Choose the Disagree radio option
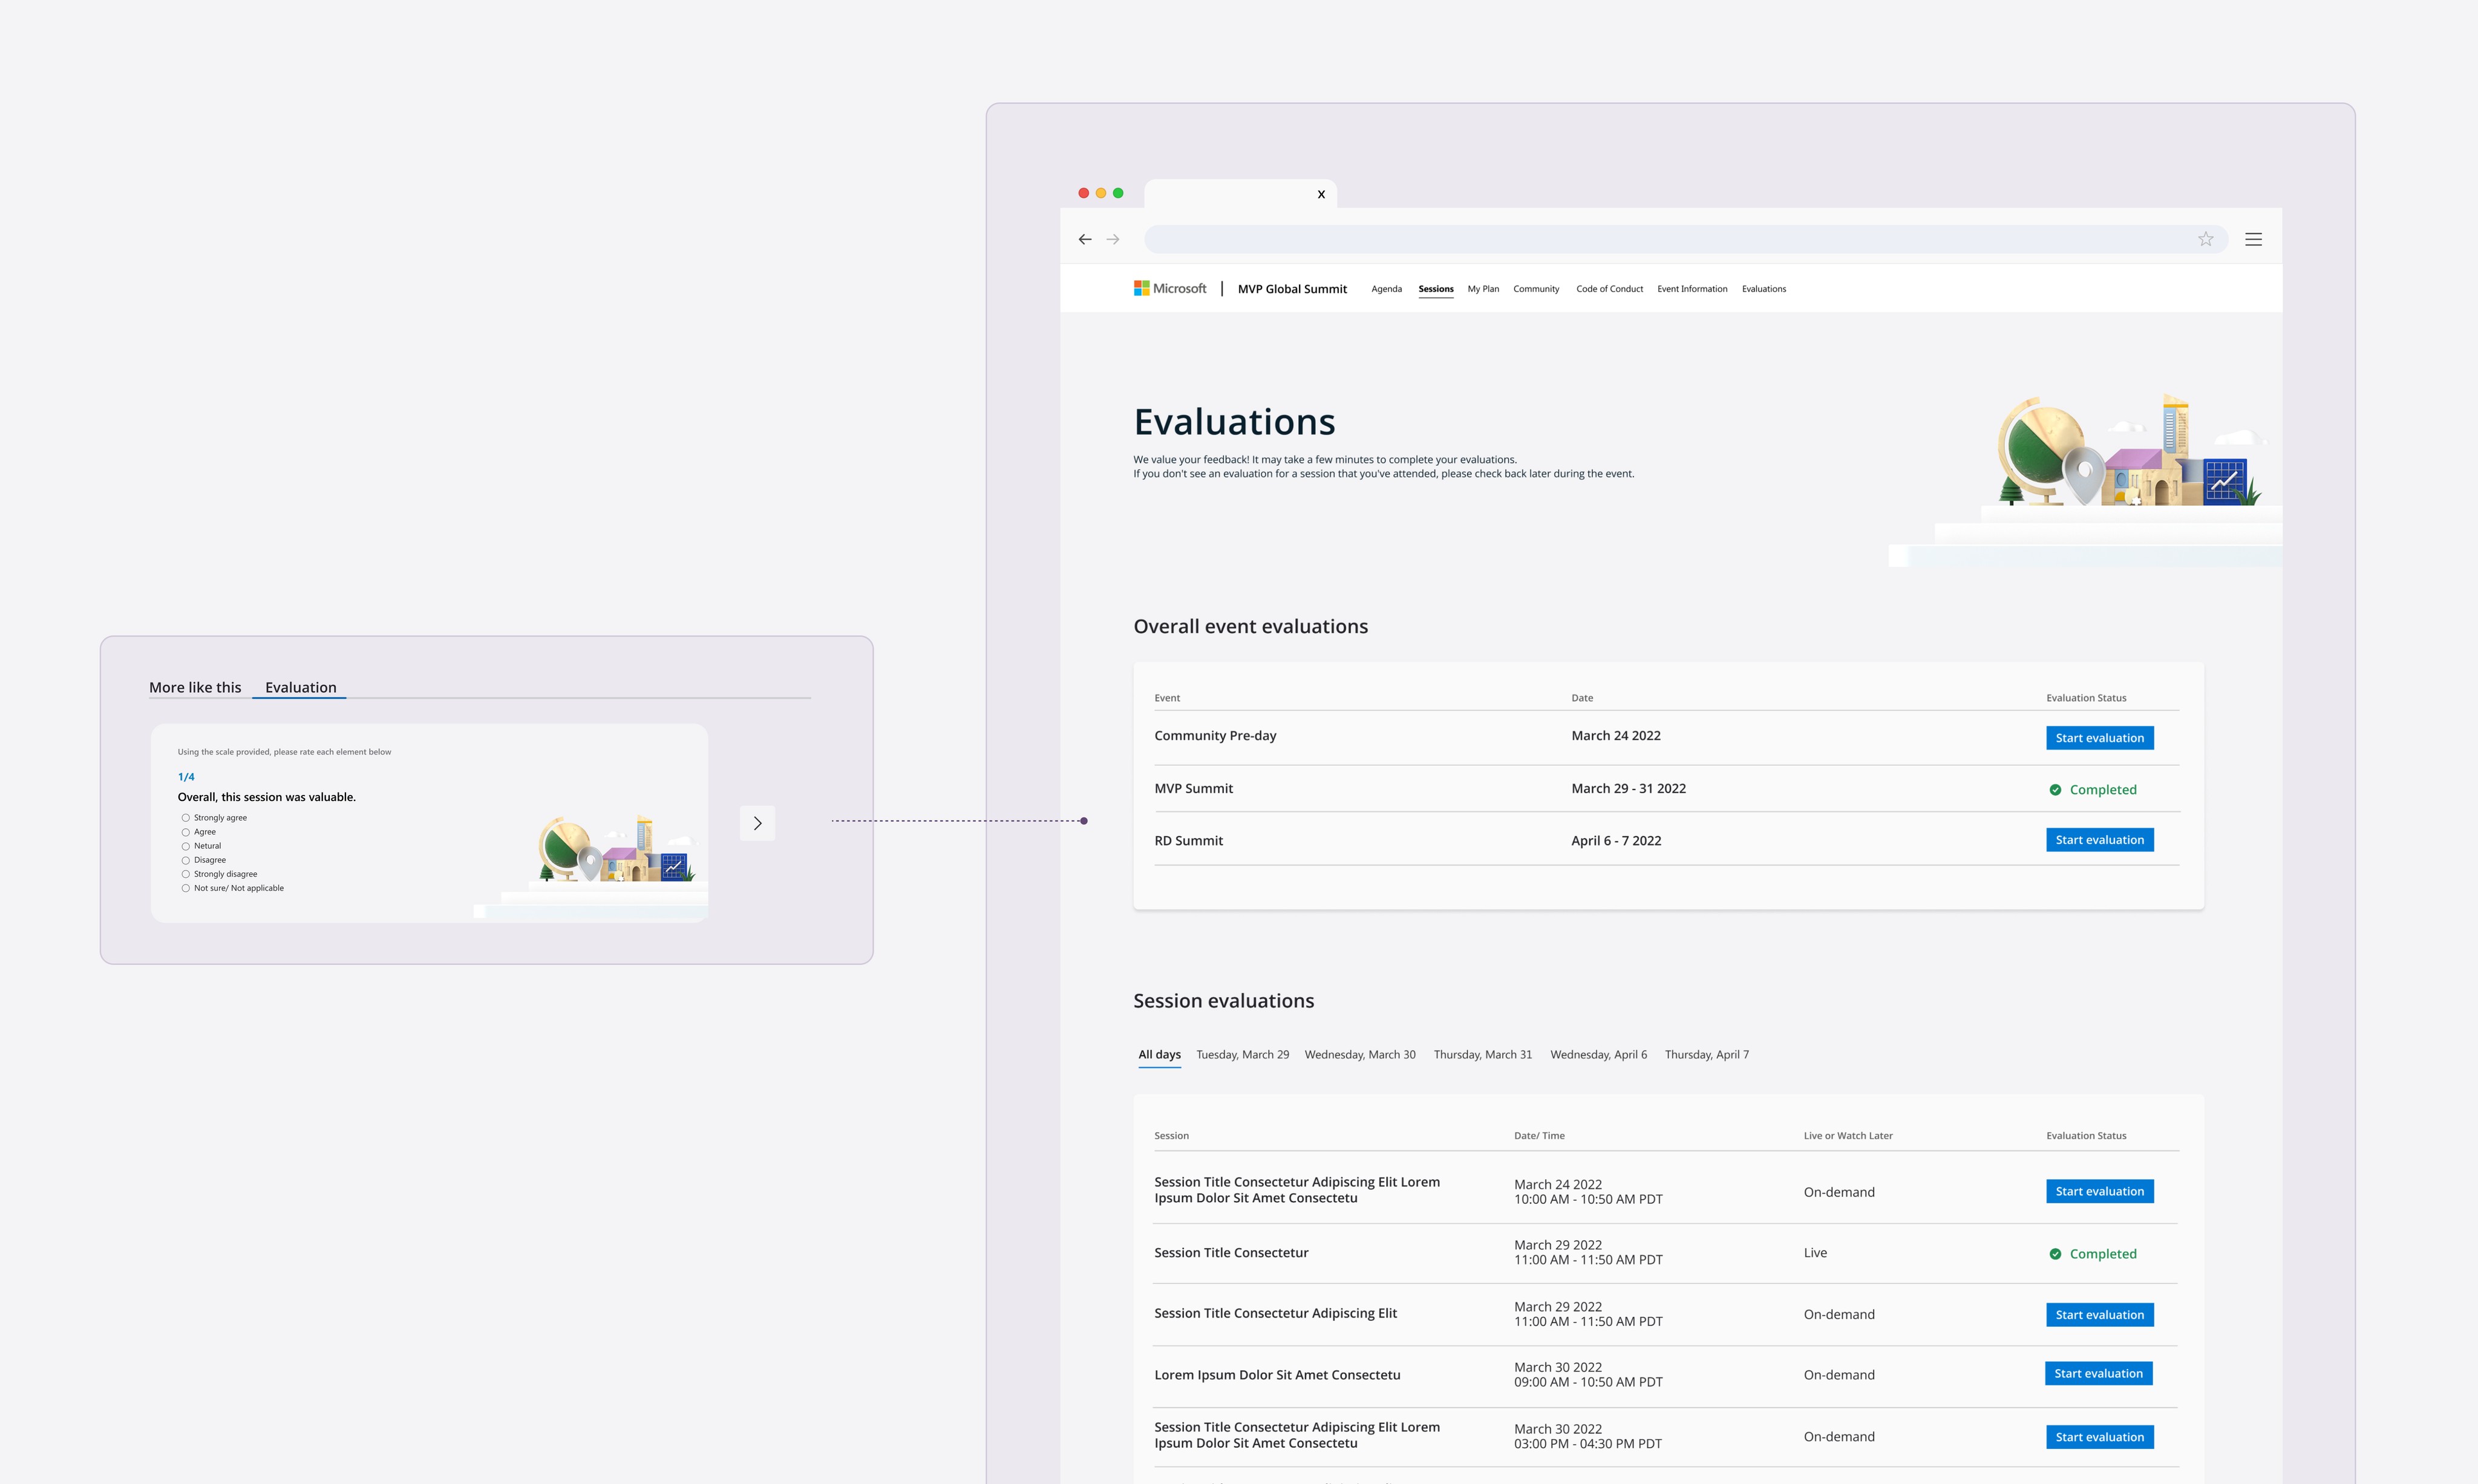The width and height of the screenshot is (2478, 1484). pyautogui.click(x=186, y=860)
